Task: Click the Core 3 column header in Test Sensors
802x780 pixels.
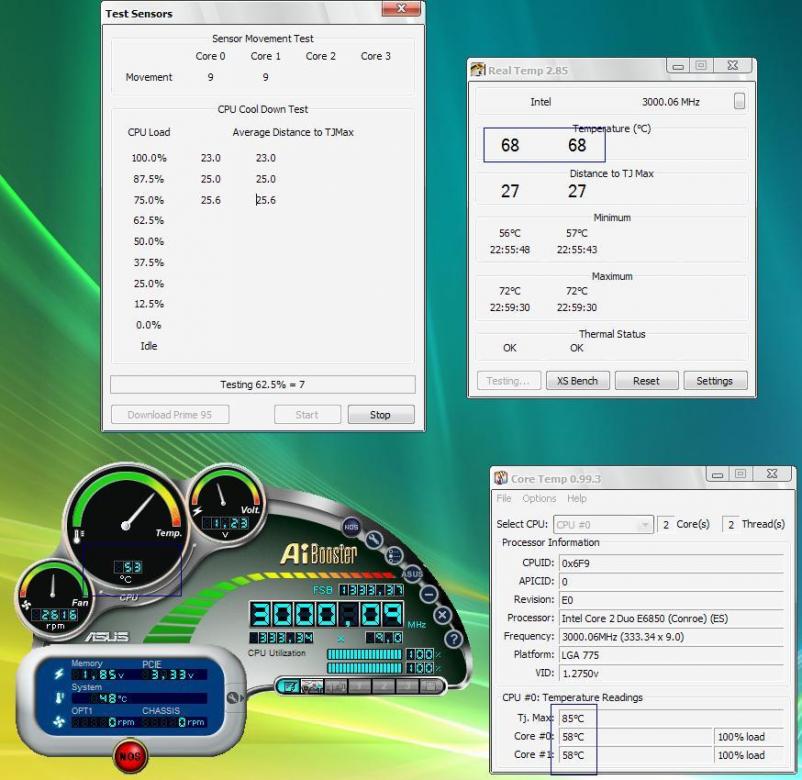Action: [376, 56]
